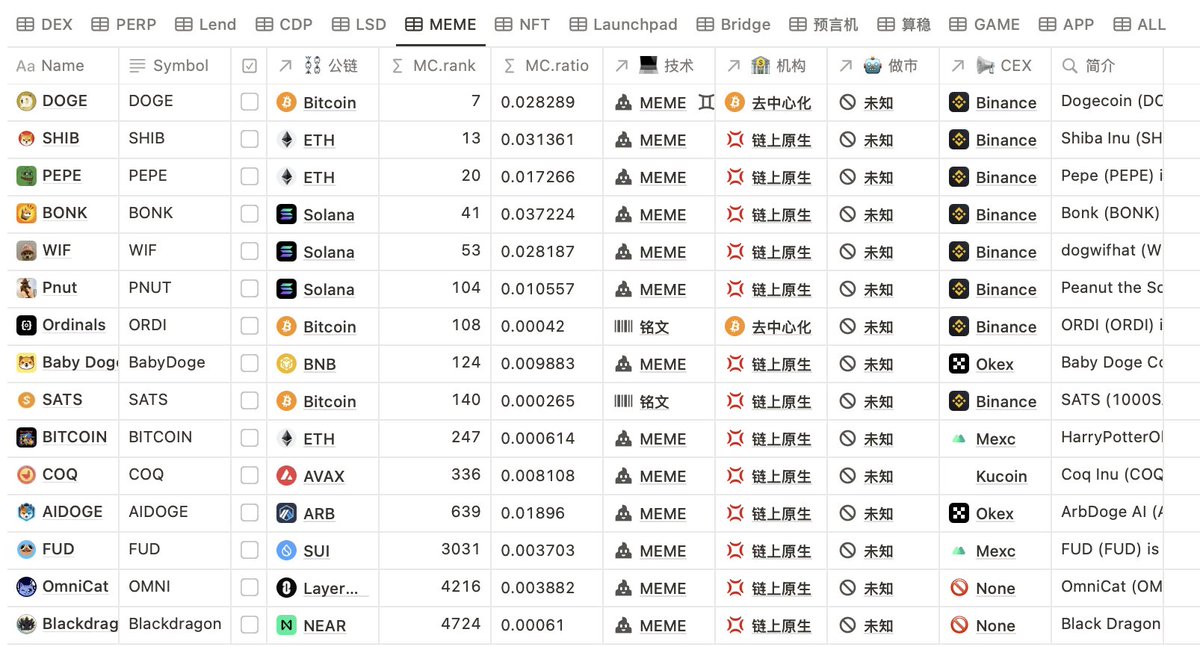Viewport: 1200px width, 647px height.
Task: Tick the checkbox in COQ row
Action: click(249, 475)
